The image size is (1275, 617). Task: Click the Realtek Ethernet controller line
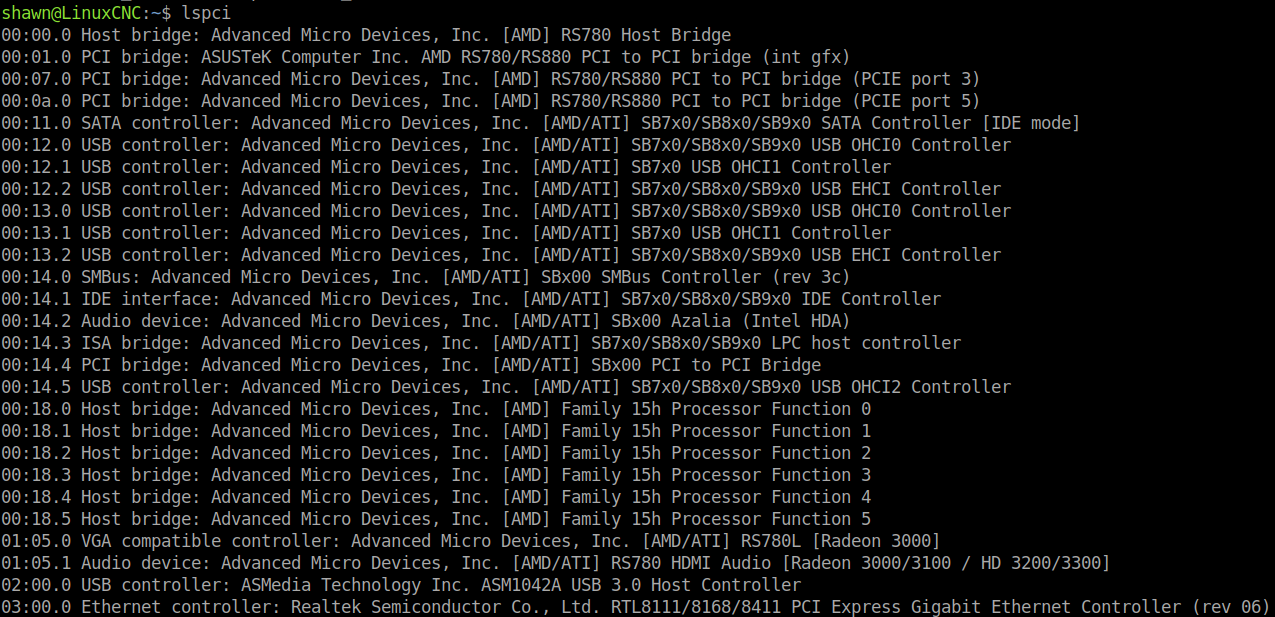pyautogui.click(x=636, y=607)
